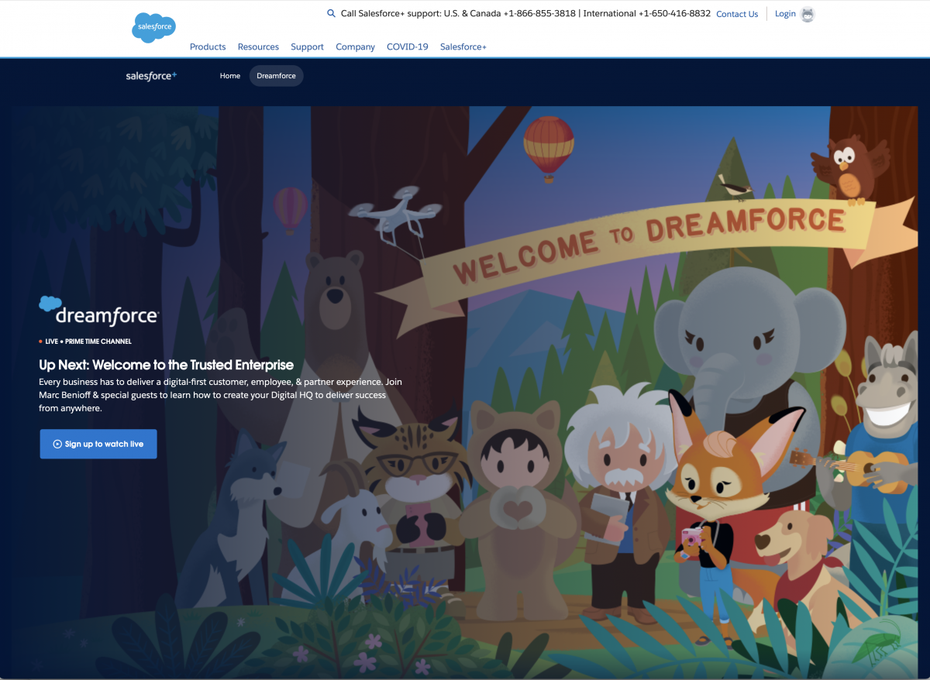This screenshot has height=680, width=930.
Task: Click the Salesforce+ logo in dark bar
Action: tap(151, 76)
